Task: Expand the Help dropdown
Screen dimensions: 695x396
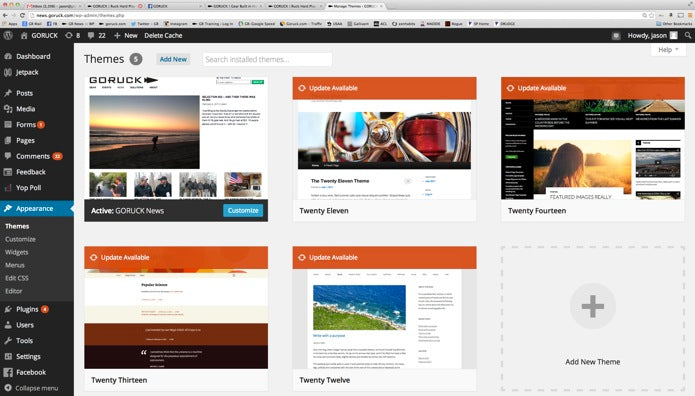Action: point(668,50)
